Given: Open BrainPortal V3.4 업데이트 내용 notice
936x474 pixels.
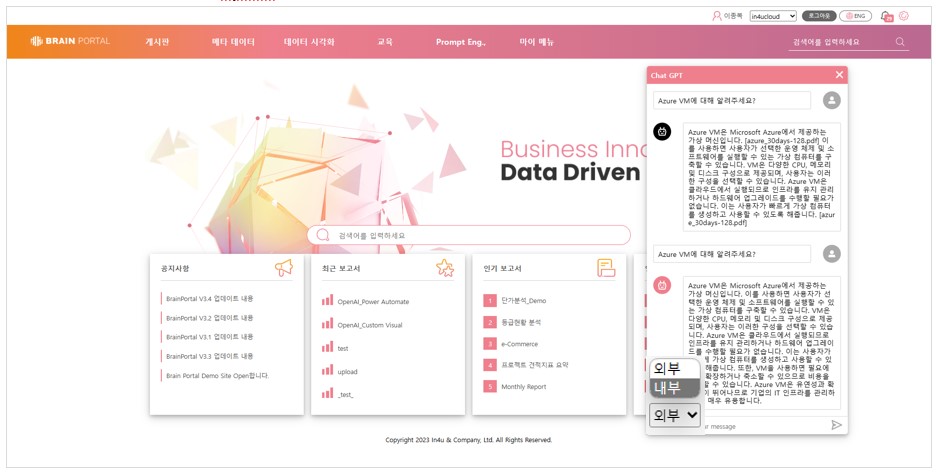Looking at the screenshot, I should tap(210, 298).
